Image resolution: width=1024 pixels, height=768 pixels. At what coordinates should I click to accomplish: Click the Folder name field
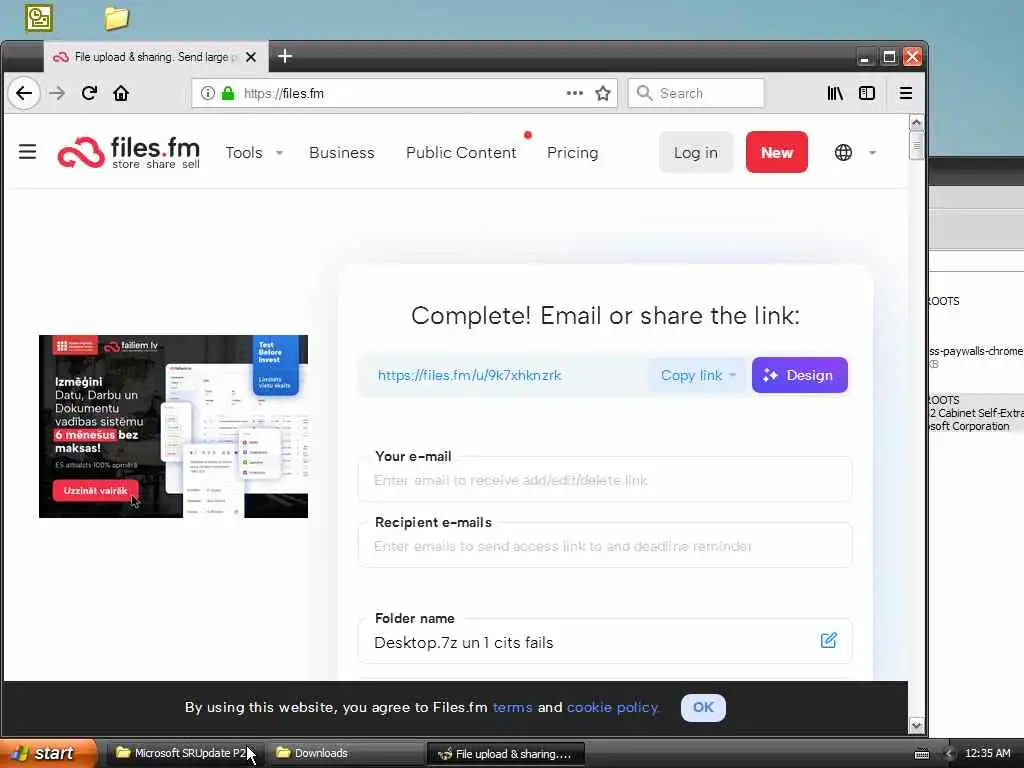605,642
